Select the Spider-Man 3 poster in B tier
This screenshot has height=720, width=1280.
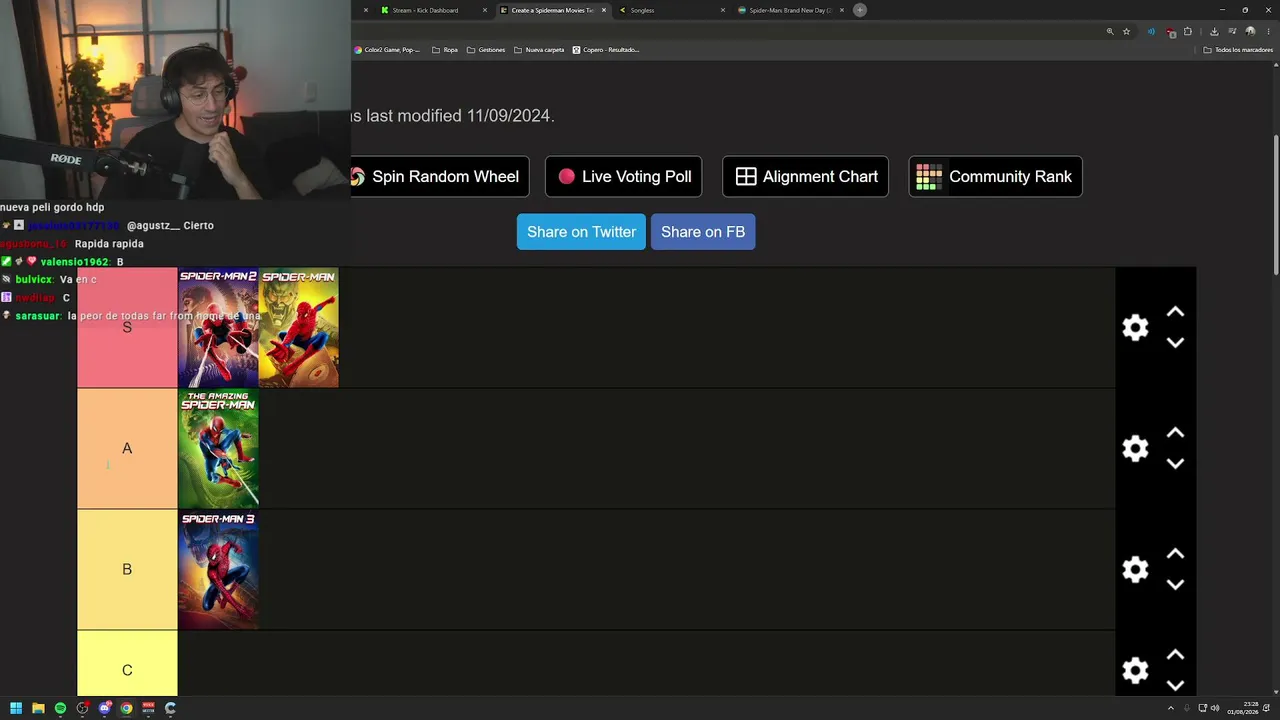218,570
